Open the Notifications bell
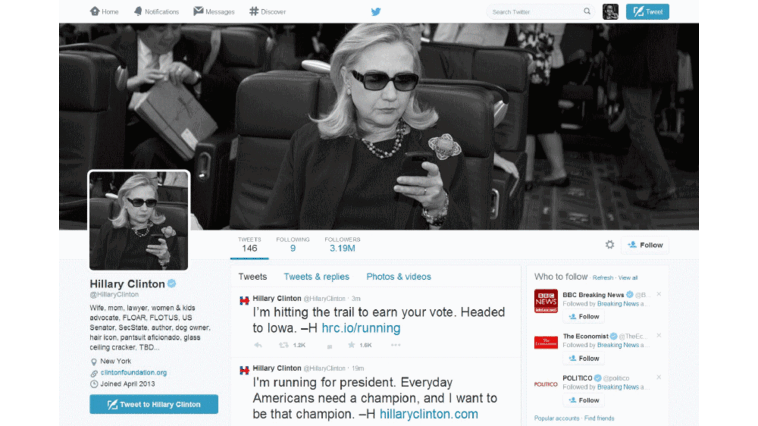 tap(156, 12)
